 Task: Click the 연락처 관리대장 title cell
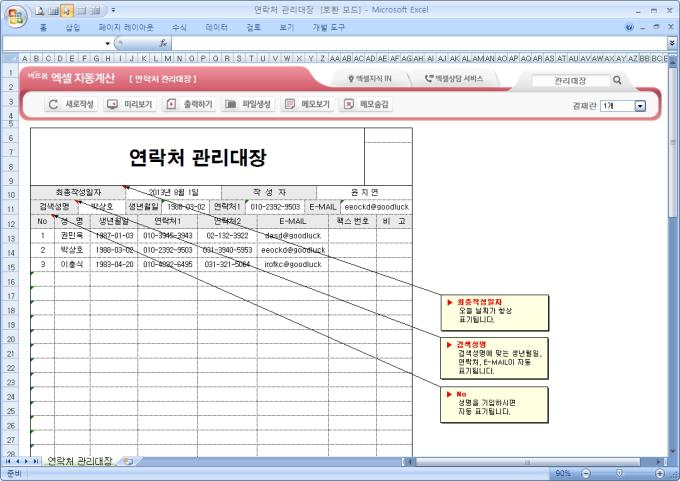pos(197,157)
